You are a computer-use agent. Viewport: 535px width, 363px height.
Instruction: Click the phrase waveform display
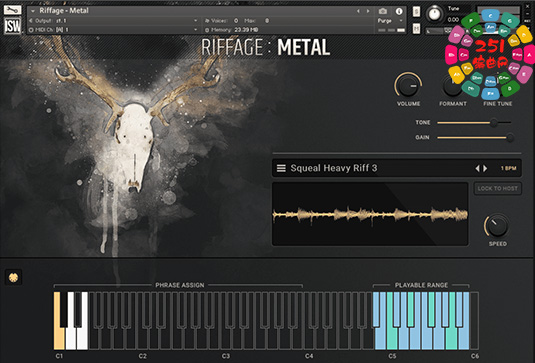coord(370,214)
